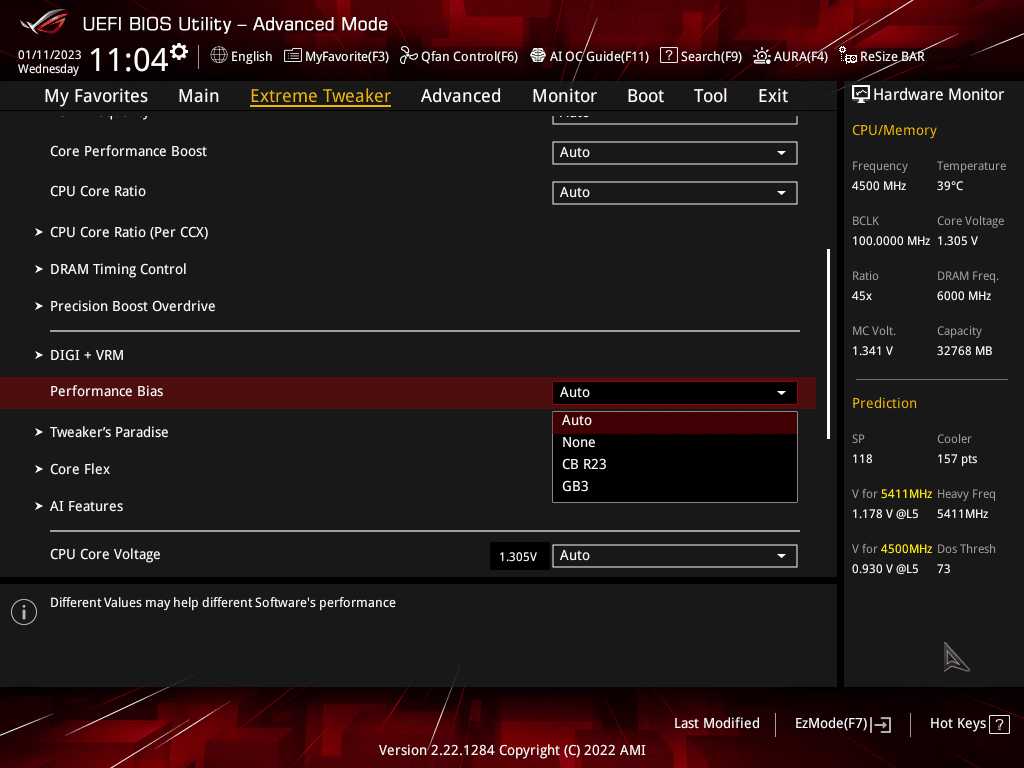Open the Qfan Control fan icon
Viewport: 1024px width, 768px height.
408,56
